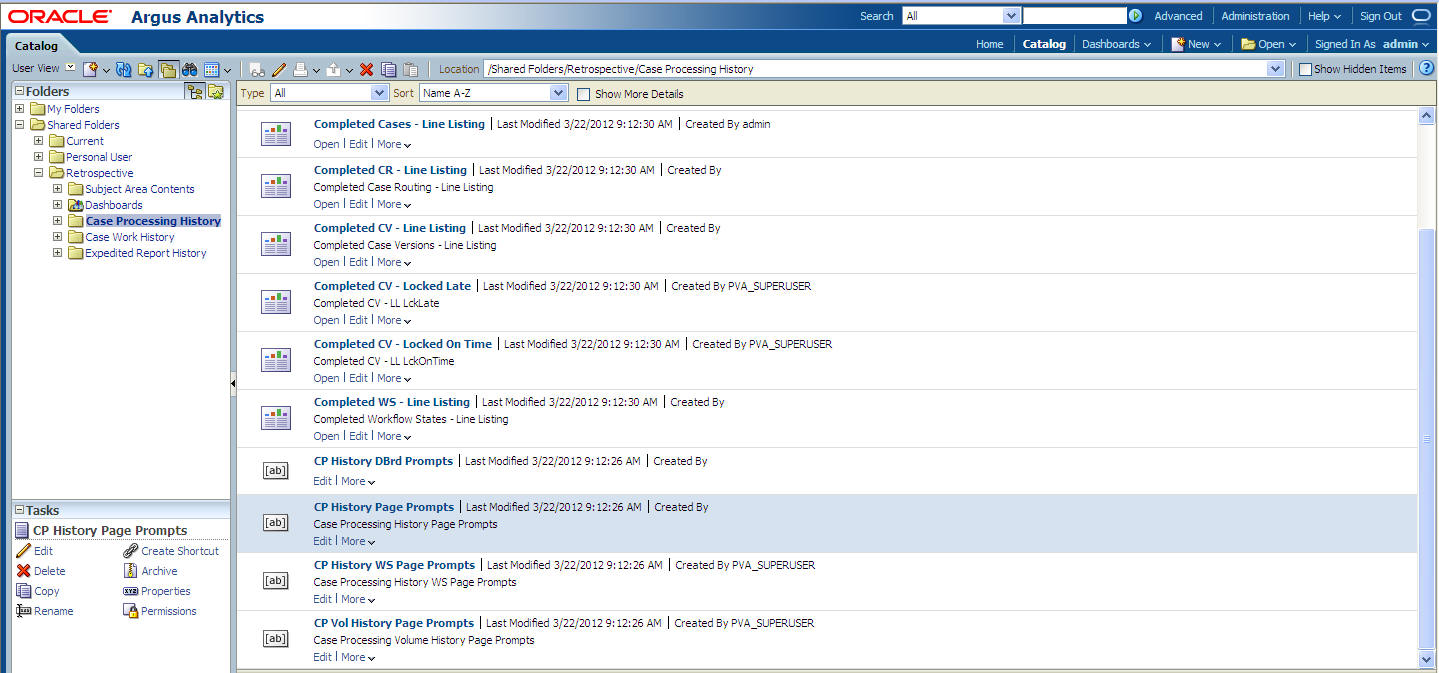Click Archive in the Tasks pane
This screenshot has width=1439, height=673.
click(150, 571)
